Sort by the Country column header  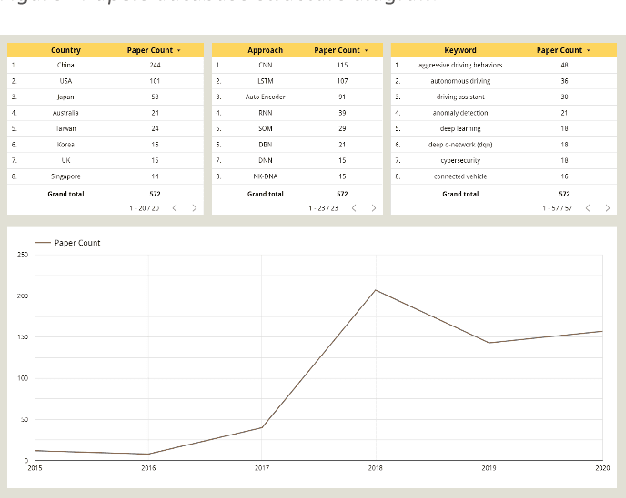[x=66, y=50]
